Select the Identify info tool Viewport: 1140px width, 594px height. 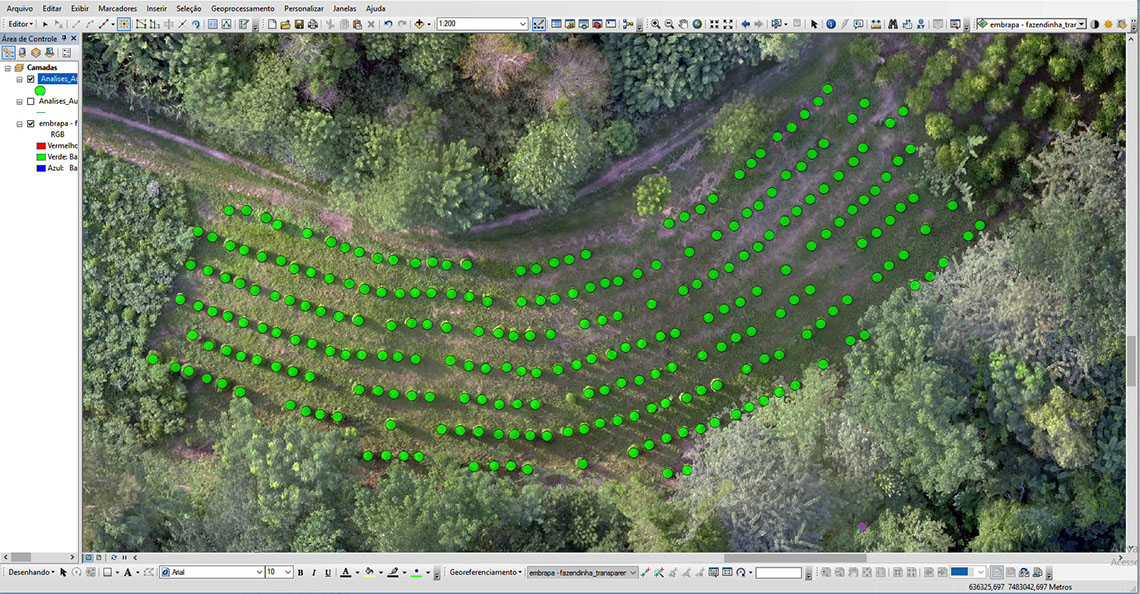[x=831, y=24]
